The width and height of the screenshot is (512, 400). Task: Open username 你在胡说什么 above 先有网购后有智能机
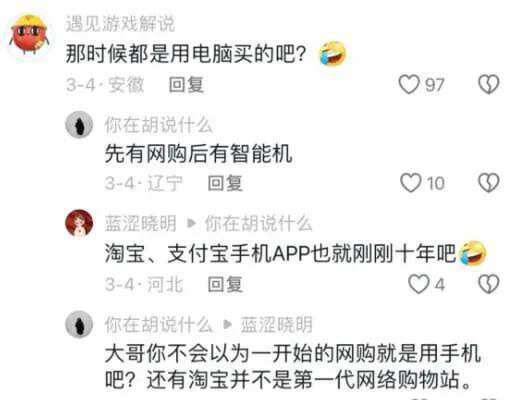pos(159,125)
